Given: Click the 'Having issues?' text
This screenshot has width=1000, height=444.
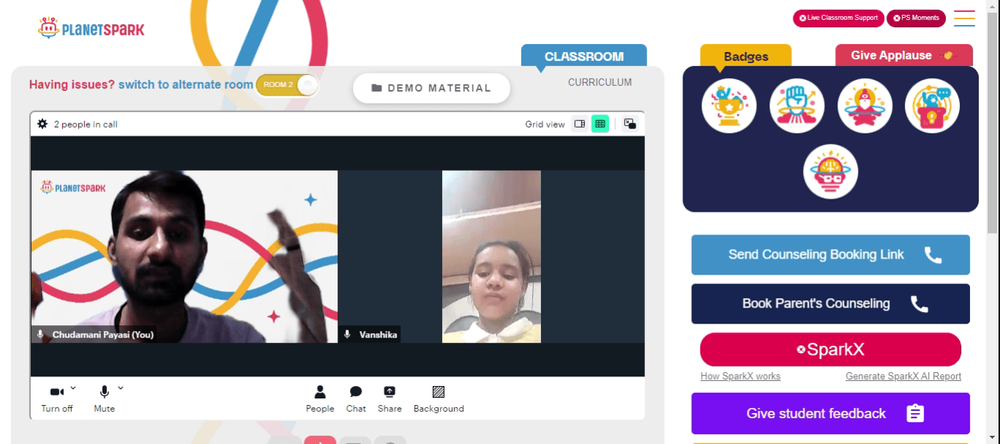Looking at the screenshot, I should pyautogui.click(x=72, y=85).
